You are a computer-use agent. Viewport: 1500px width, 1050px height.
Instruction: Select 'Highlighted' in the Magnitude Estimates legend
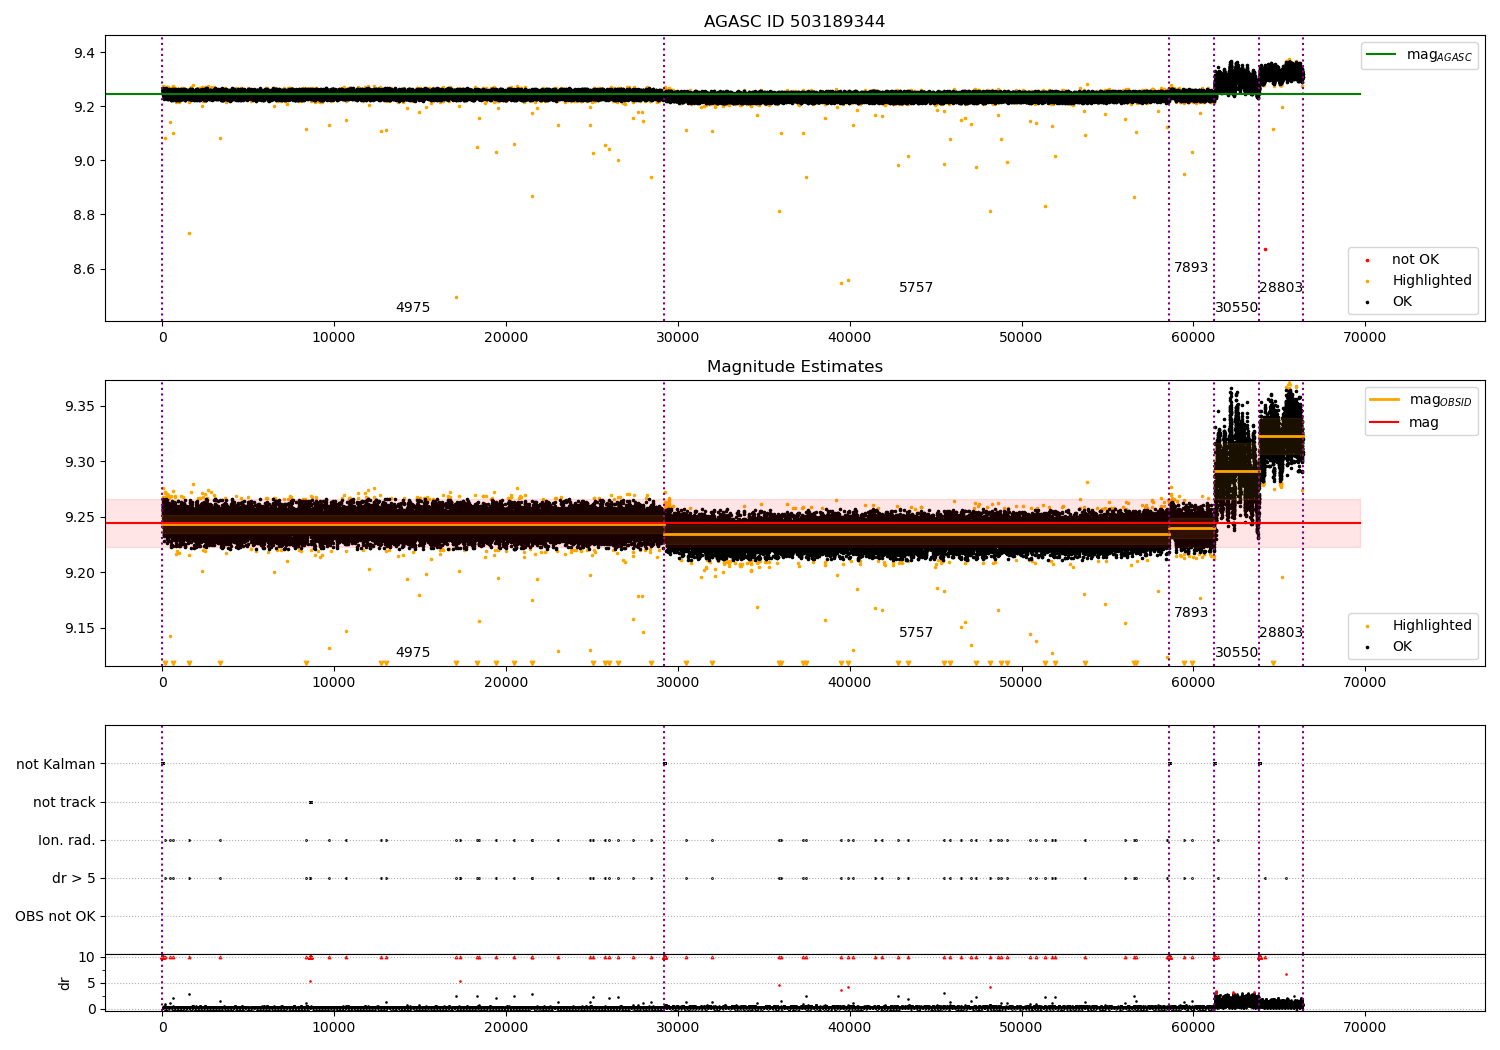(x=1432, y=626)
